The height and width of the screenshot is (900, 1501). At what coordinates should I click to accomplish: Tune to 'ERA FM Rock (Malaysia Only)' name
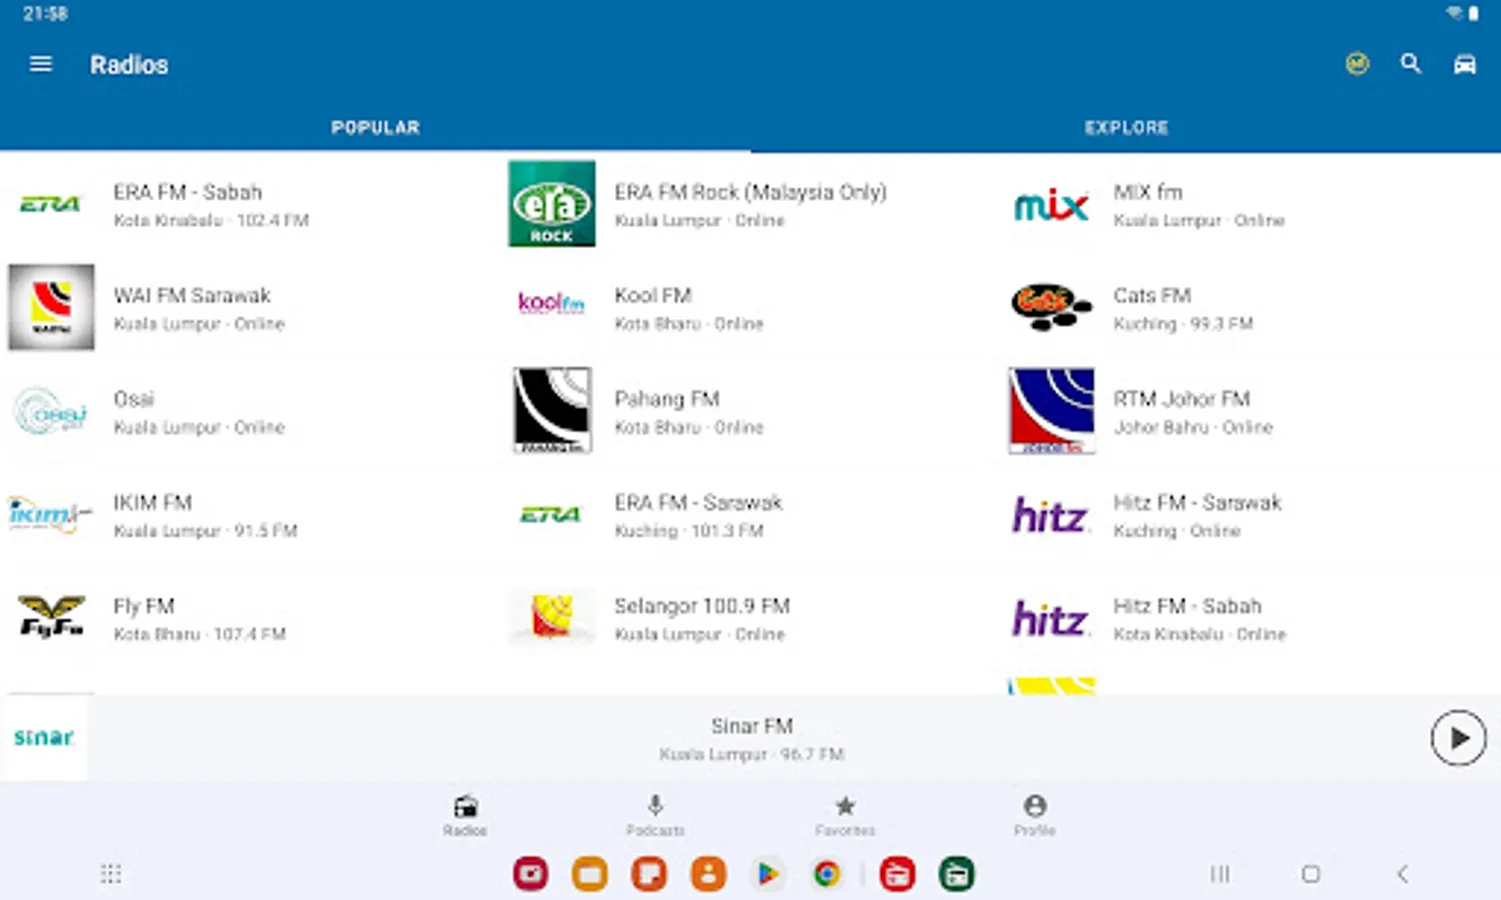pos(750,192)
